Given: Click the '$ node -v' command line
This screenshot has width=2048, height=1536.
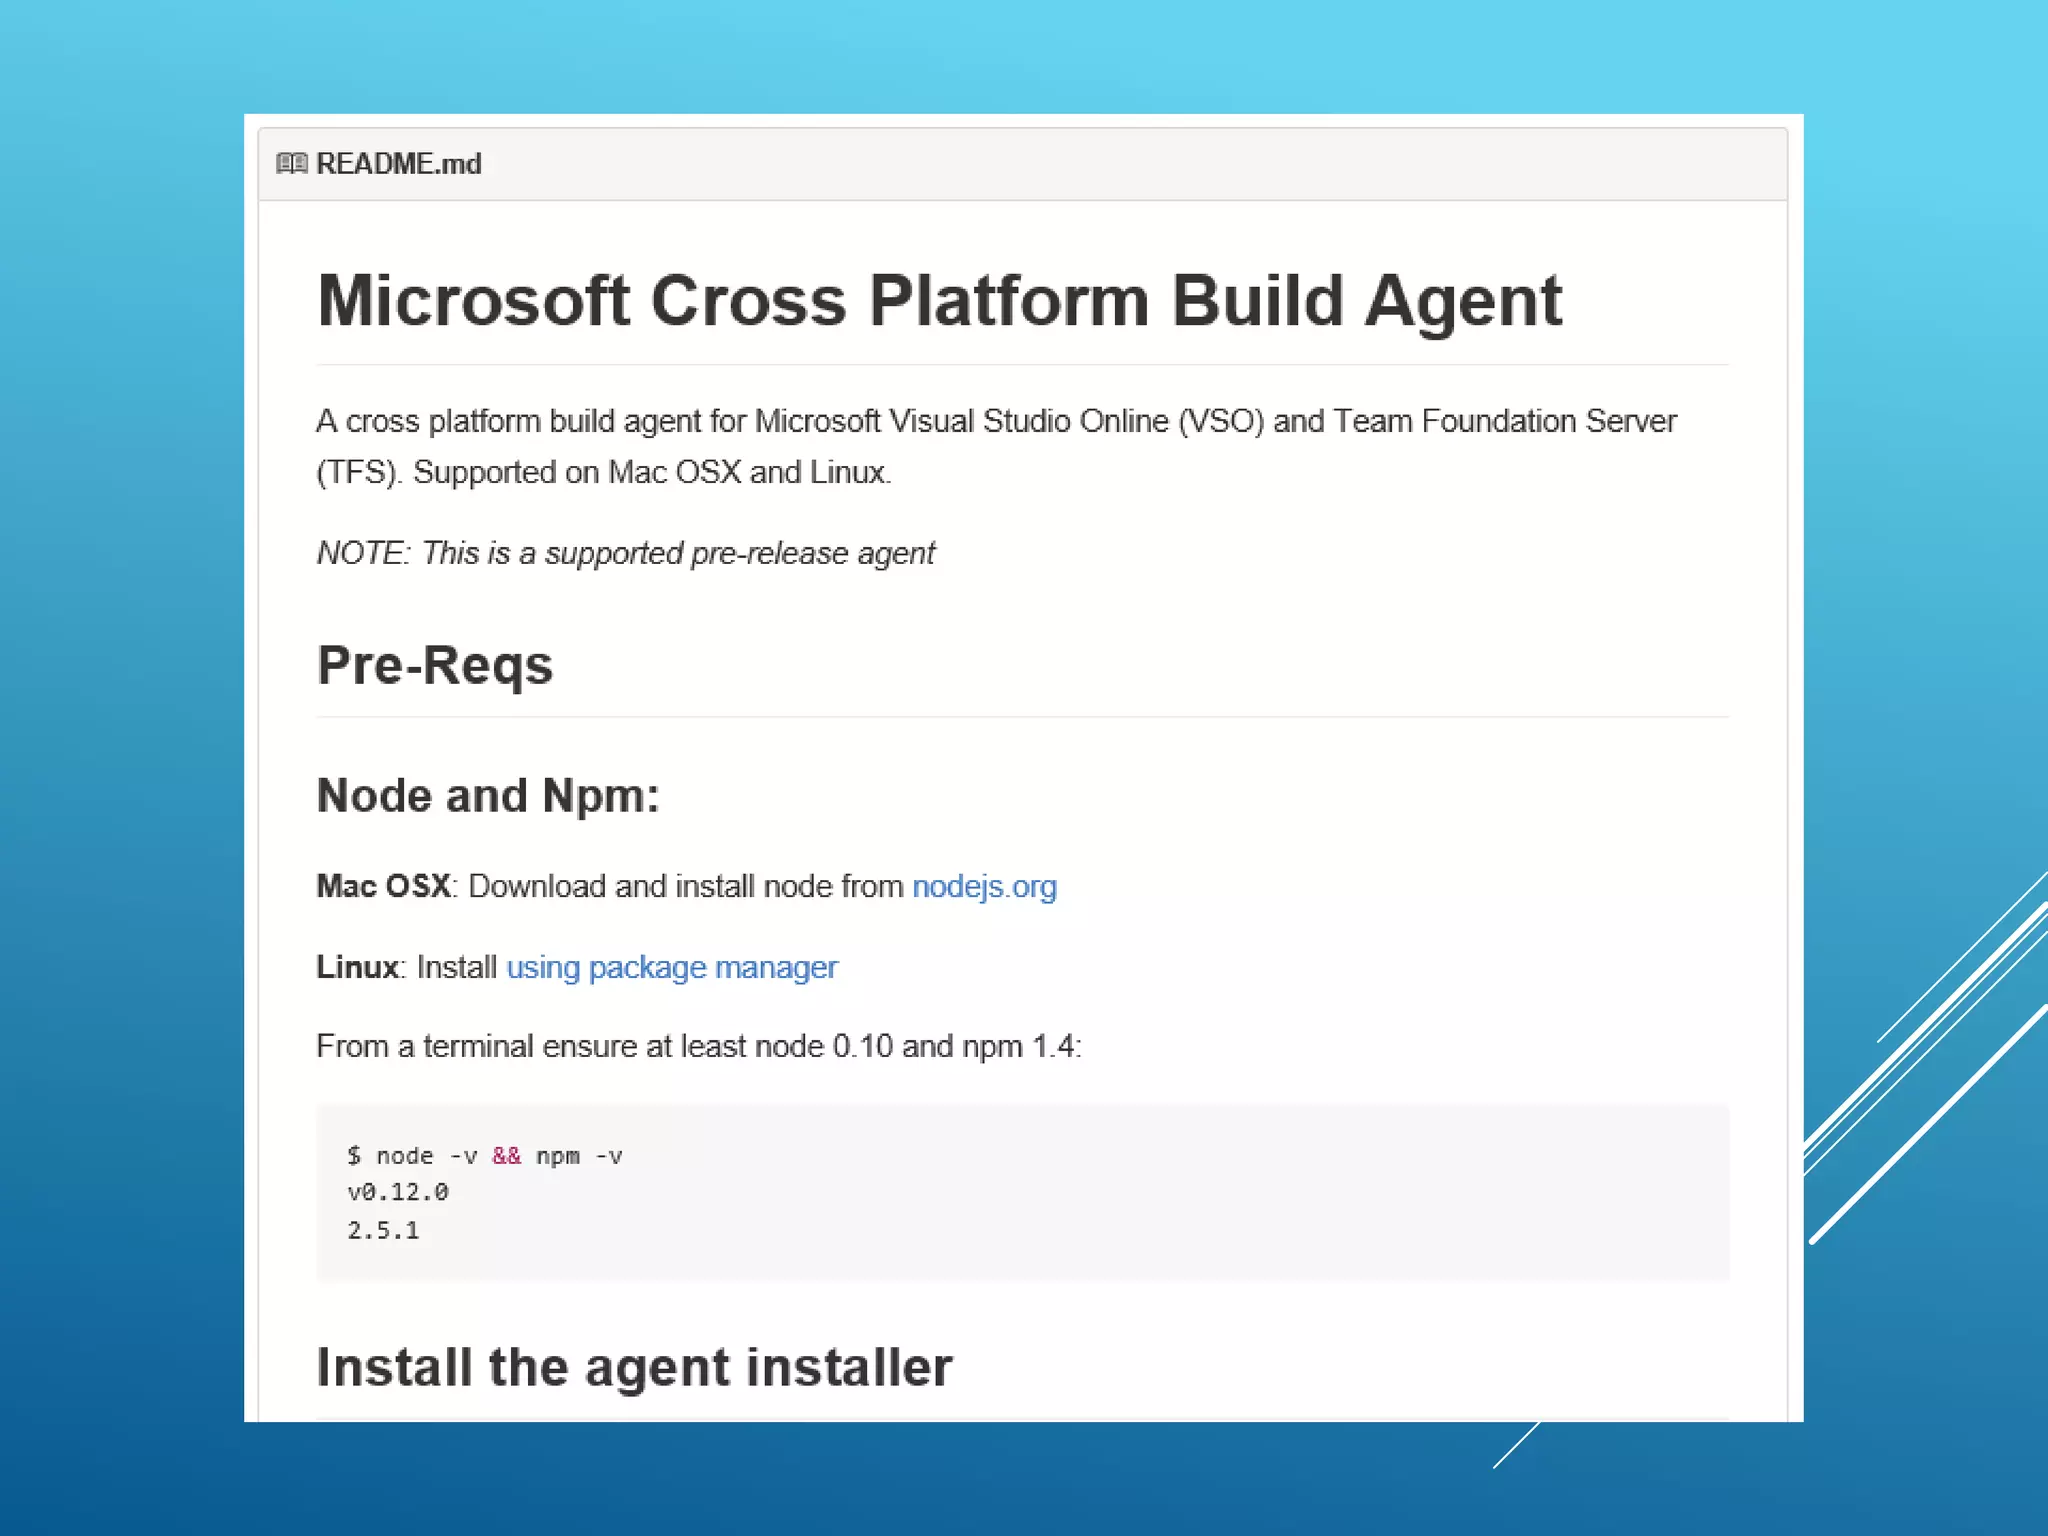Looking at the screenshot, I should [411, 1156].
